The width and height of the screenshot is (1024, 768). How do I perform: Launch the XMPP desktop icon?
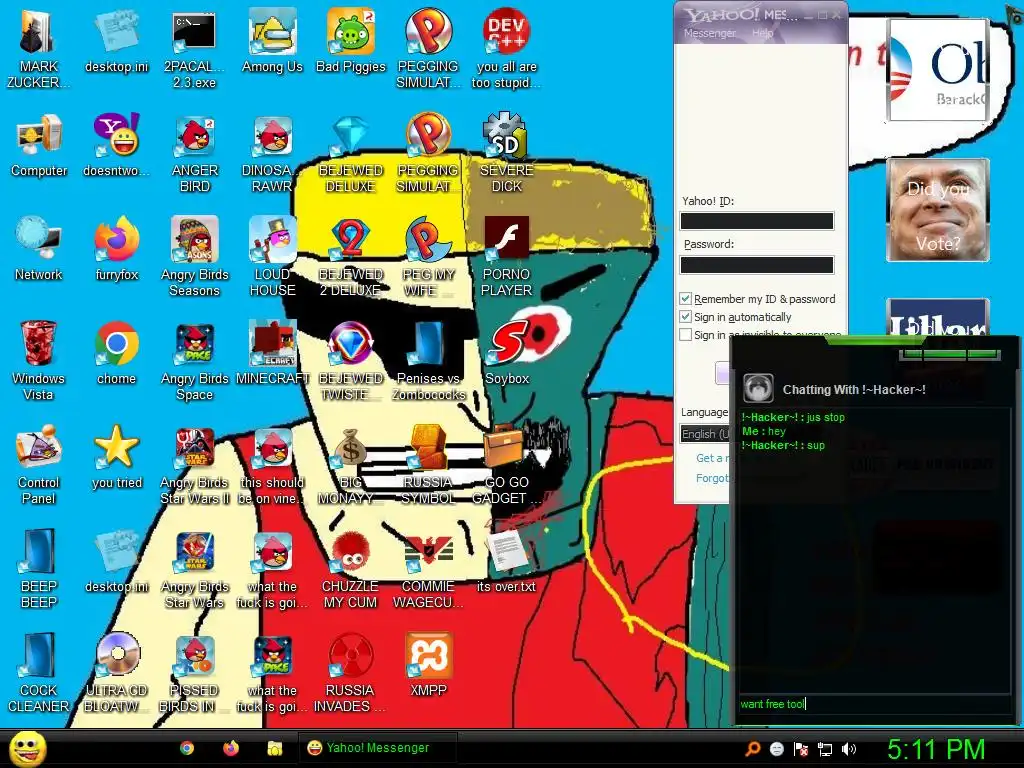point(428,665)
